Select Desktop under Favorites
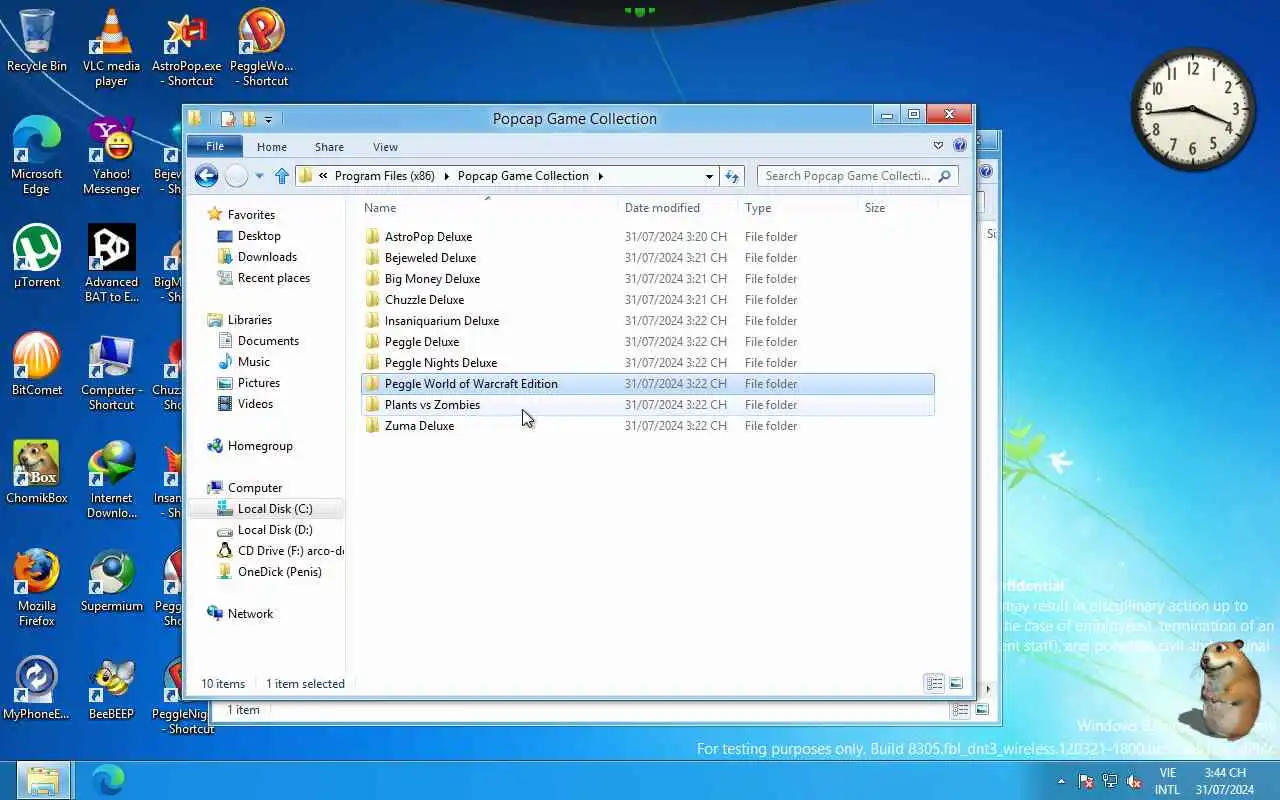This screenshot has height=800, width=1280. click(x=258, y=236)
